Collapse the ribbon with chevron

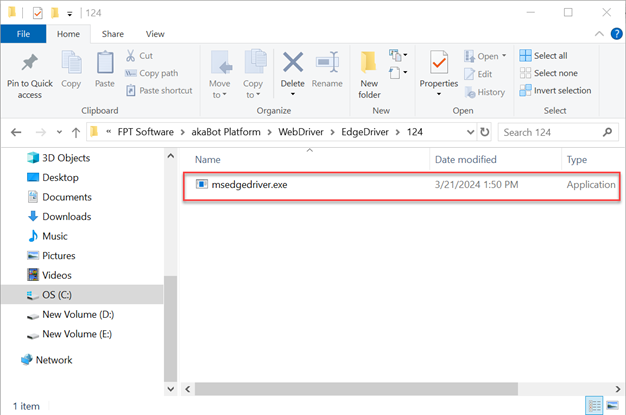tap(599, 34)
